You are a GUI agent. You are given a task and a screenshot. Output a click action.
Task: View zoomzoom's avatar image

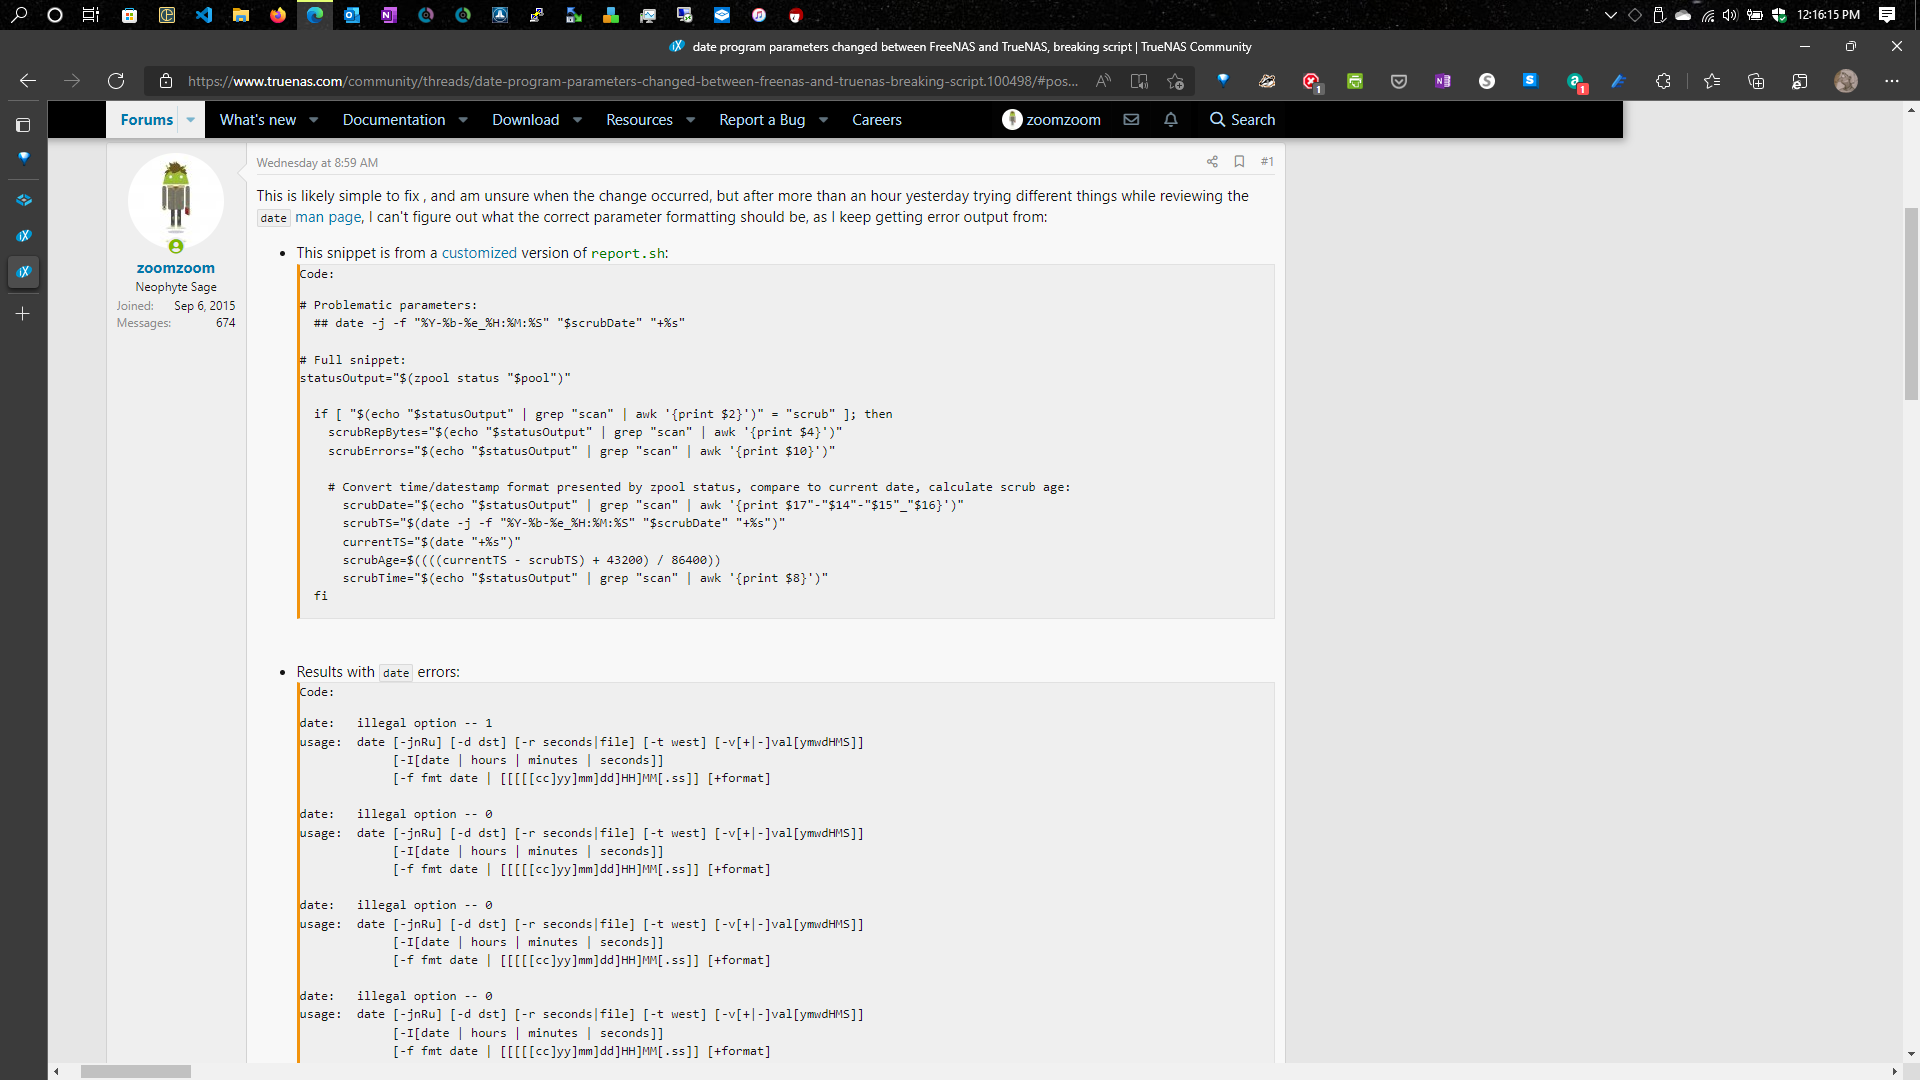[176, 201]
